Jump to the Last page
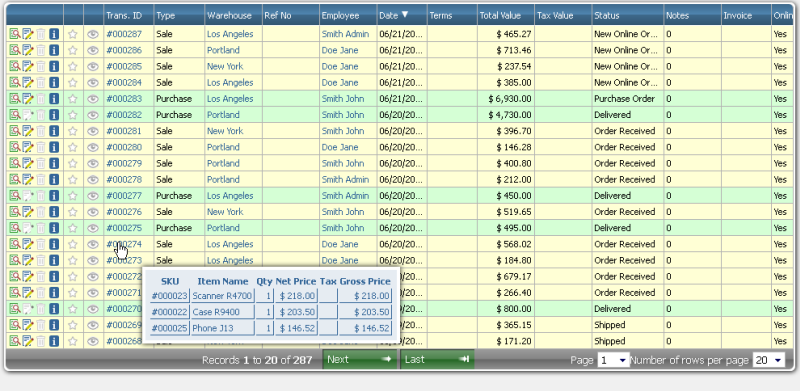This screenshot has height=391, width=800. (x=437, y=359)
